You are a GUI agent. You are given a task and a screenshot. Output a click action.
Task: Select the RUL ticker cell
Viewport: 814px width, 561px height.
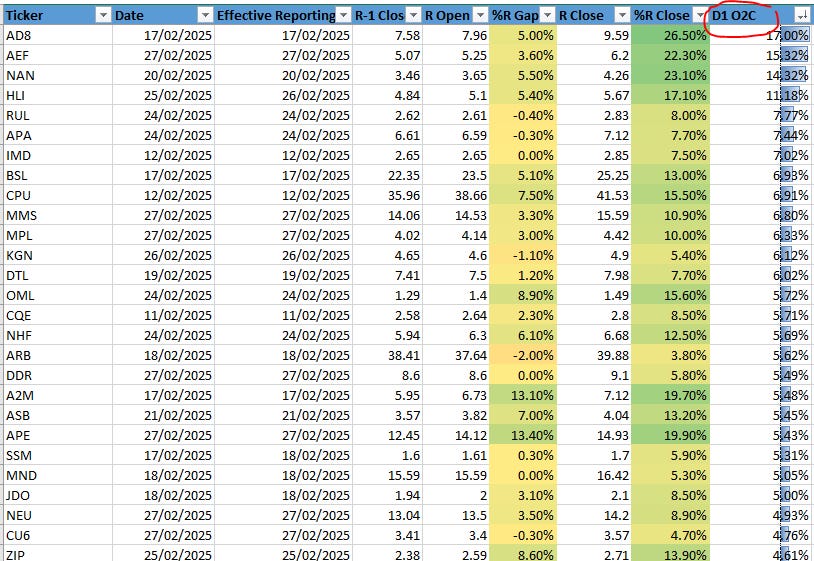tap(57, 116)
